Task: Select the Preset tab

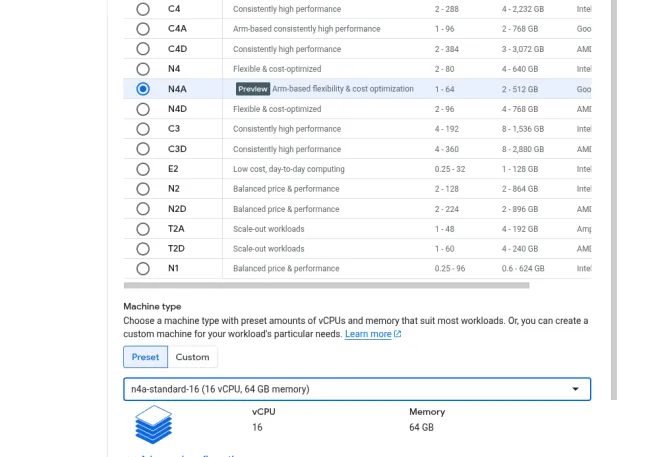Action: tap(145, 357)
